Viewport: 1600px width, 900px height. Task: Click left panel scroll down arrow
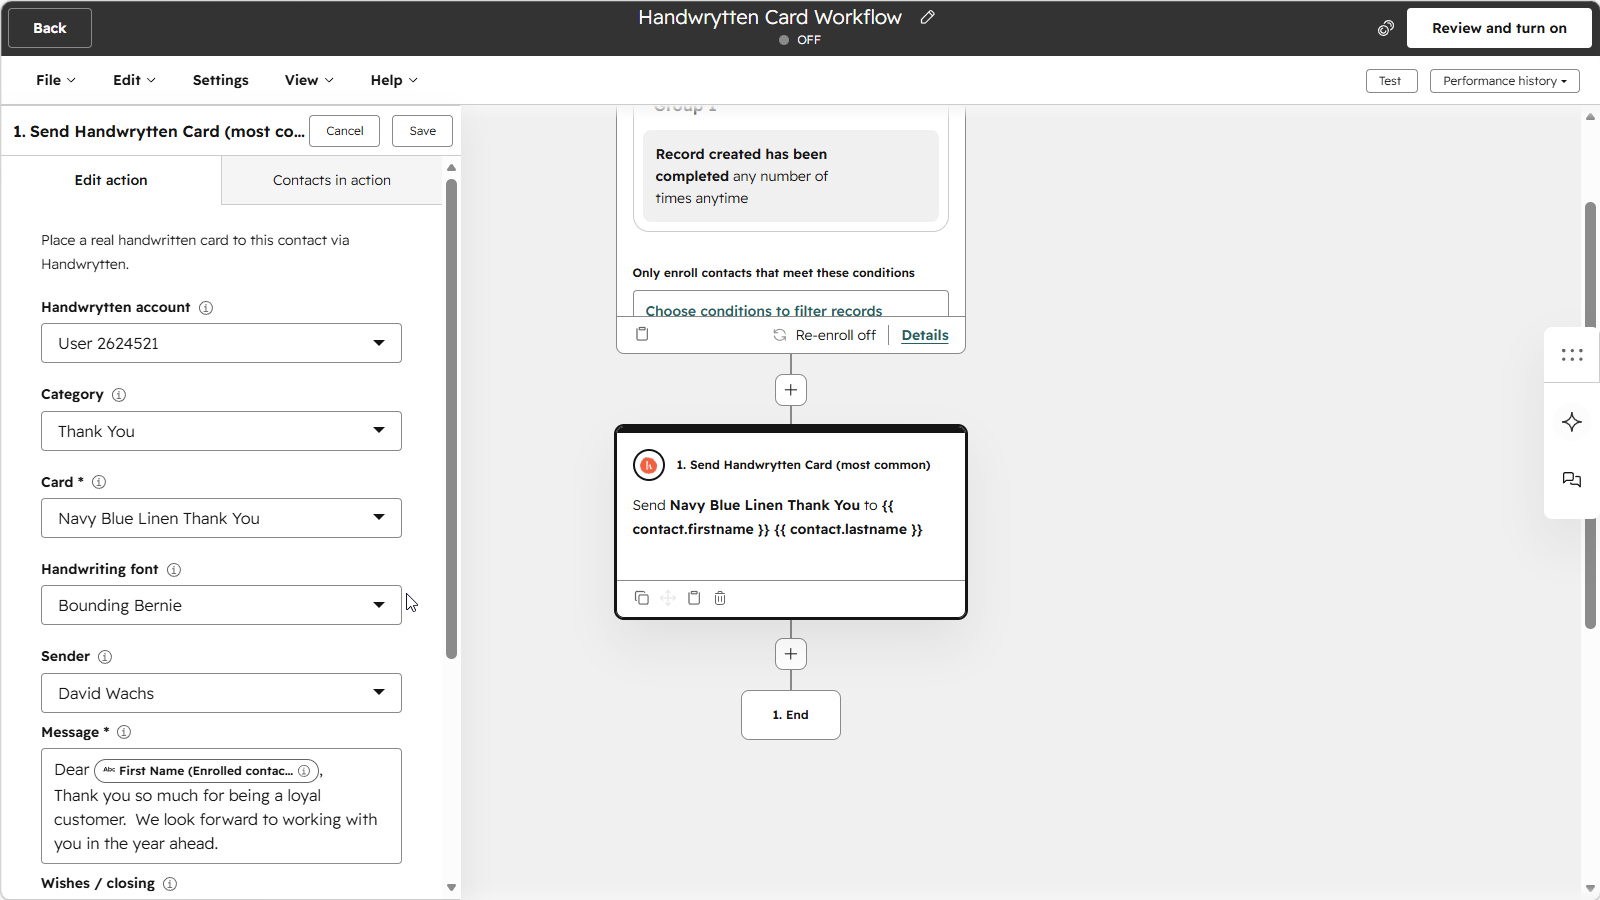(x=451, y=887)
